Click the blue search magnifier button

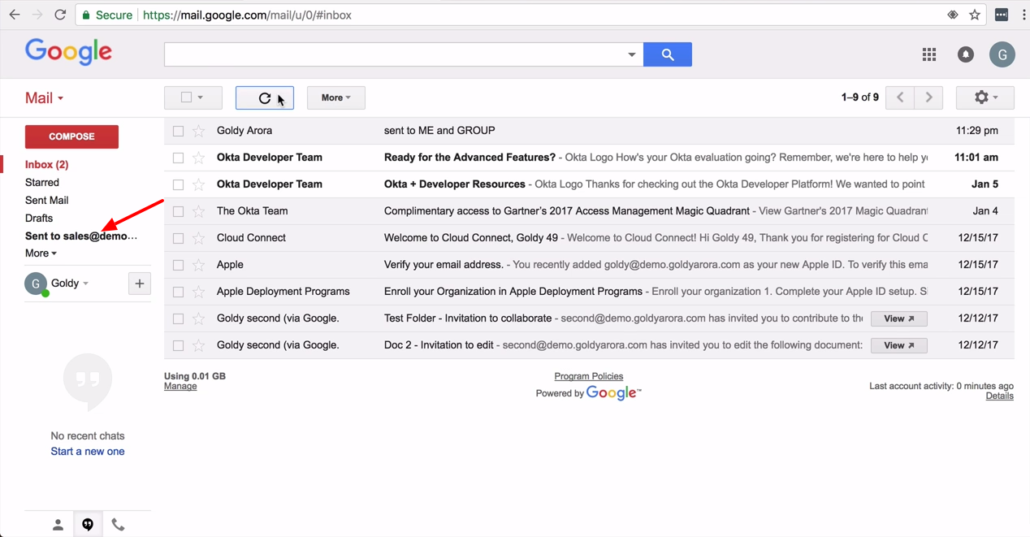[x=667, y=55]
